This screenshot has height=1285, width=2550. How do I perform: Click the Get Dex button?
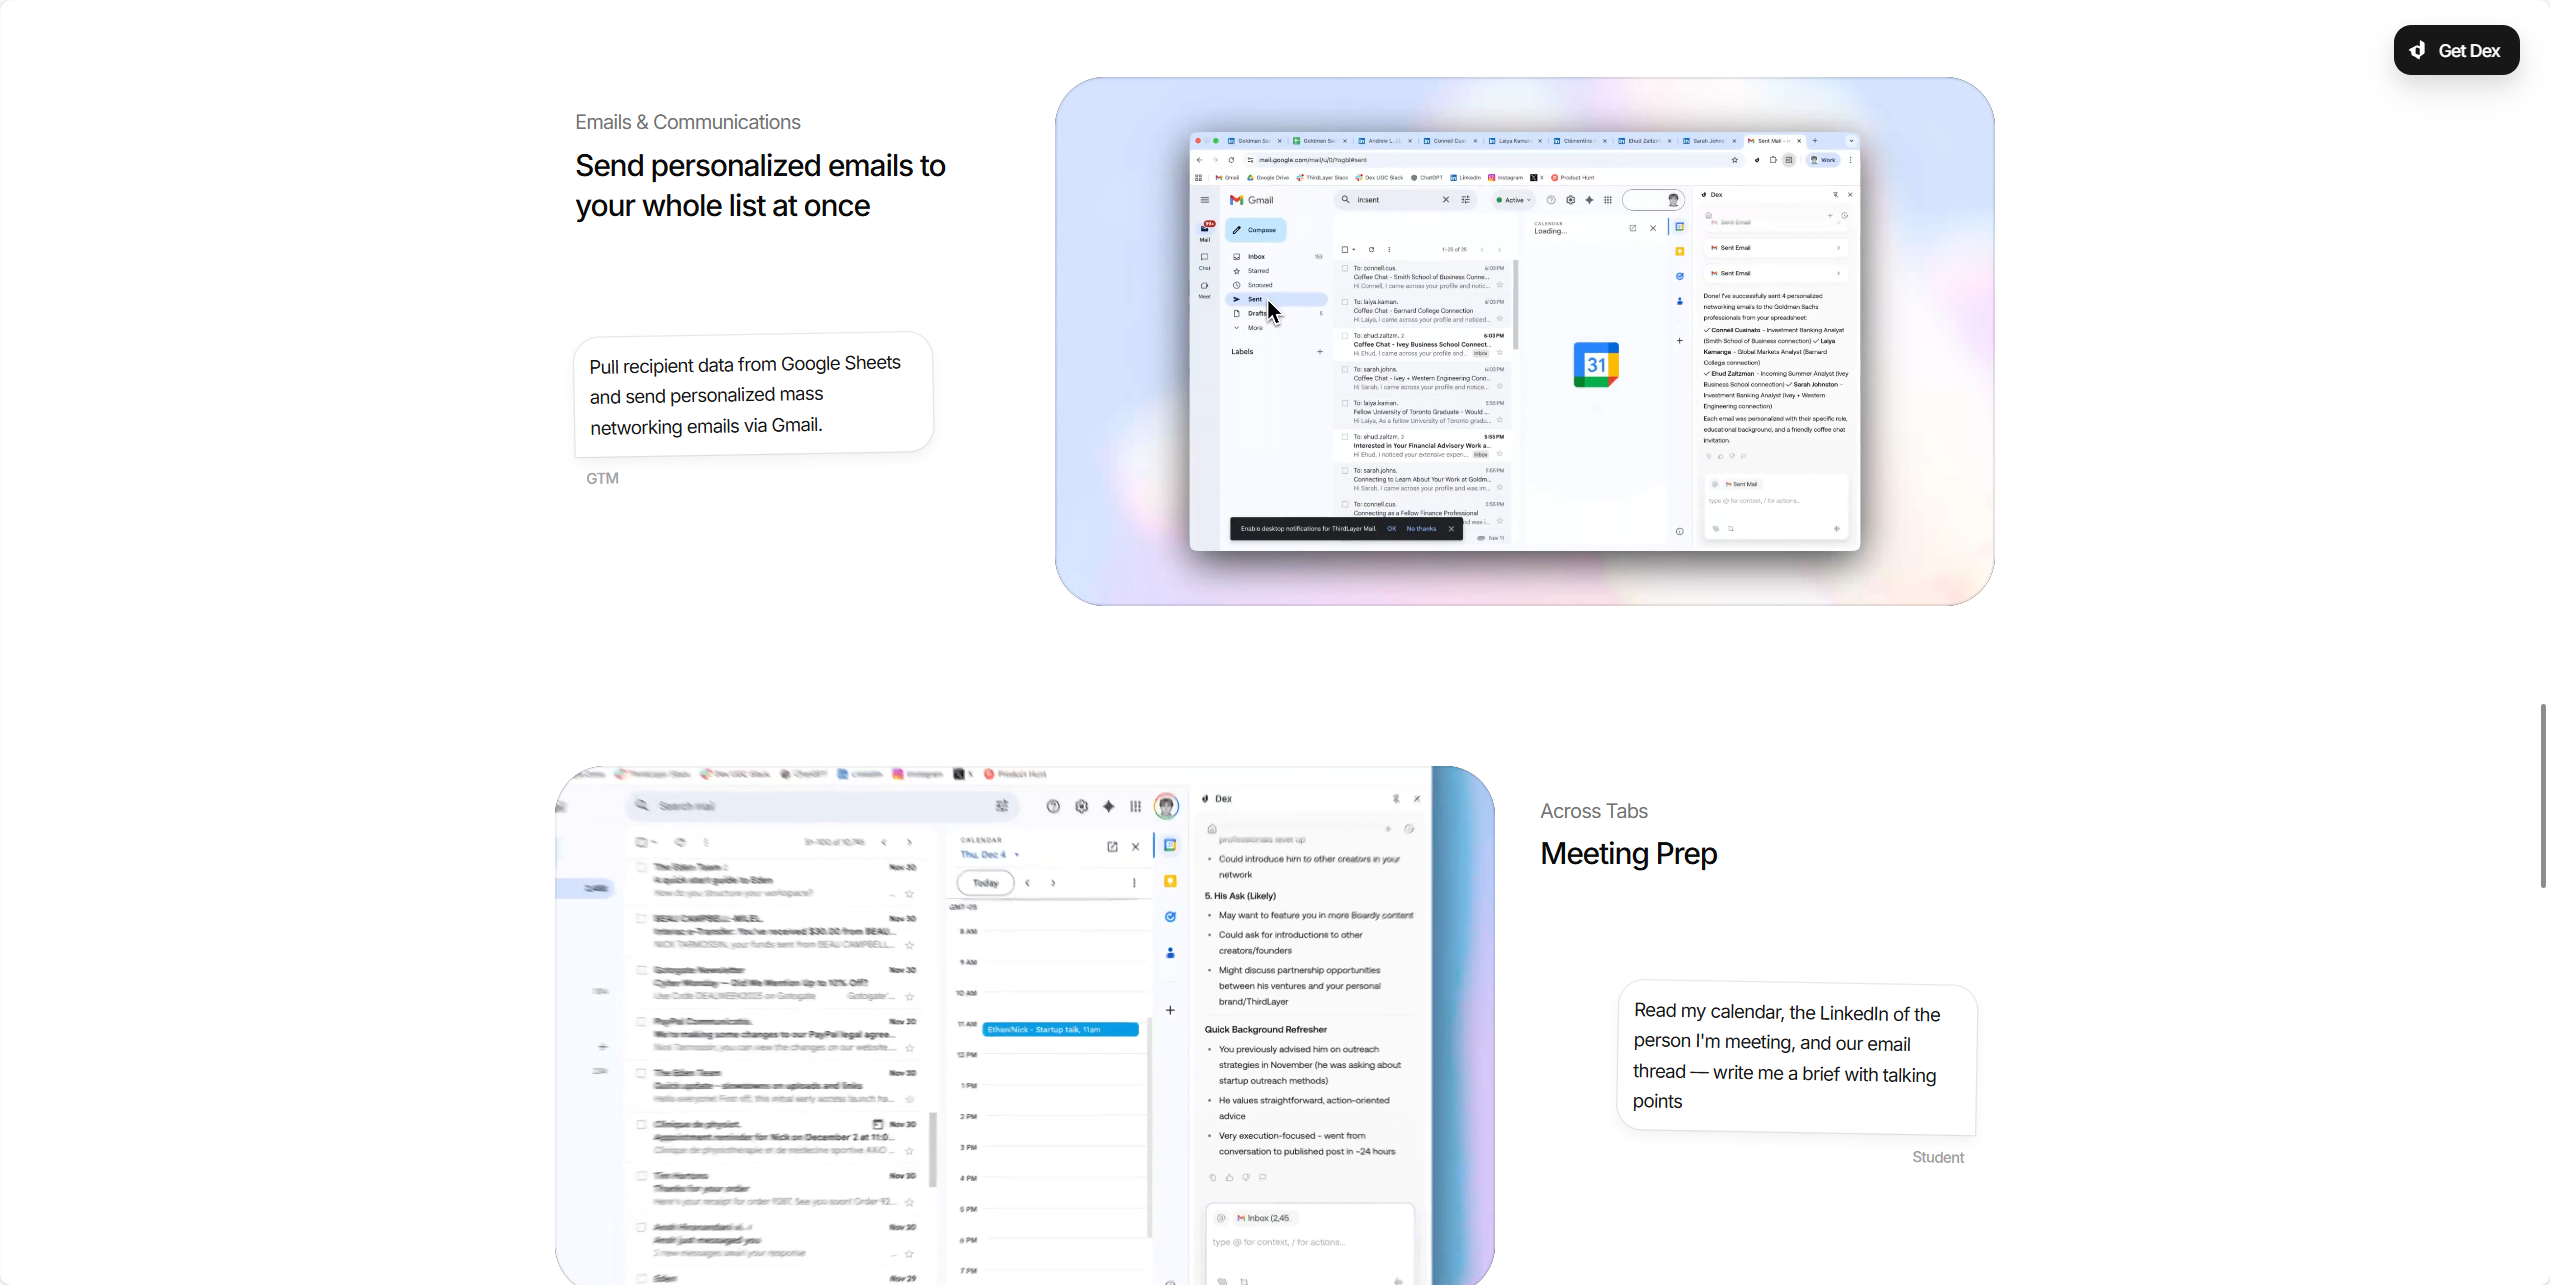(2456, 50)
